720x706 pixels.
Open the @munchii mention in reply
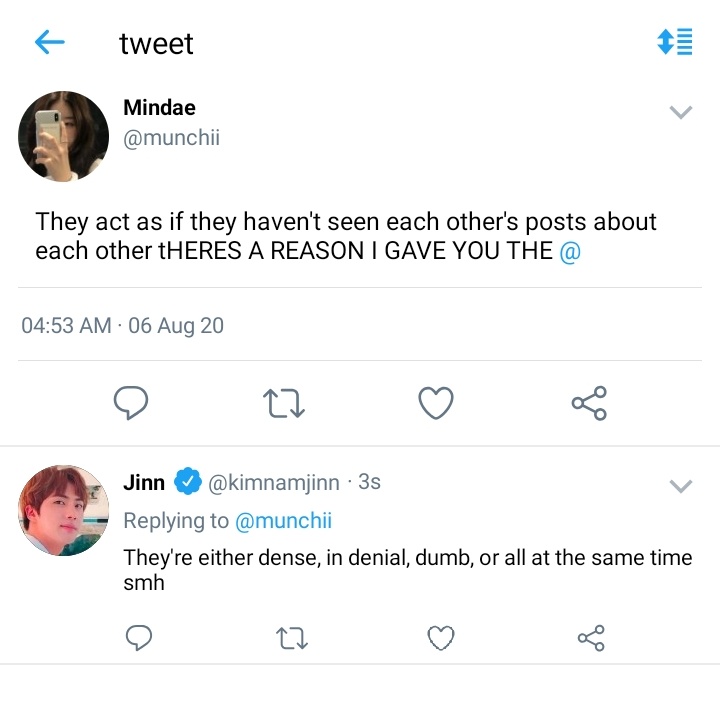[283, 521]
